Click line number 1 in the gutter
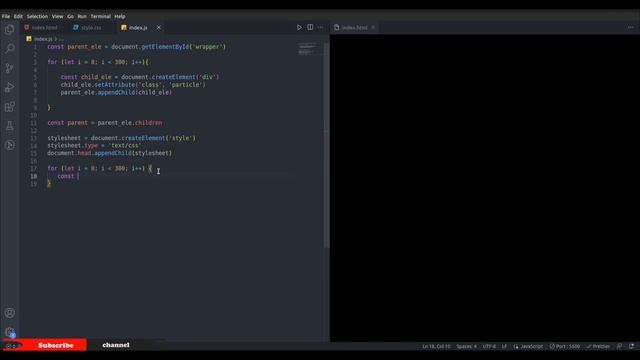This screenshot has height=360, width=640. (x=35, y=47)
